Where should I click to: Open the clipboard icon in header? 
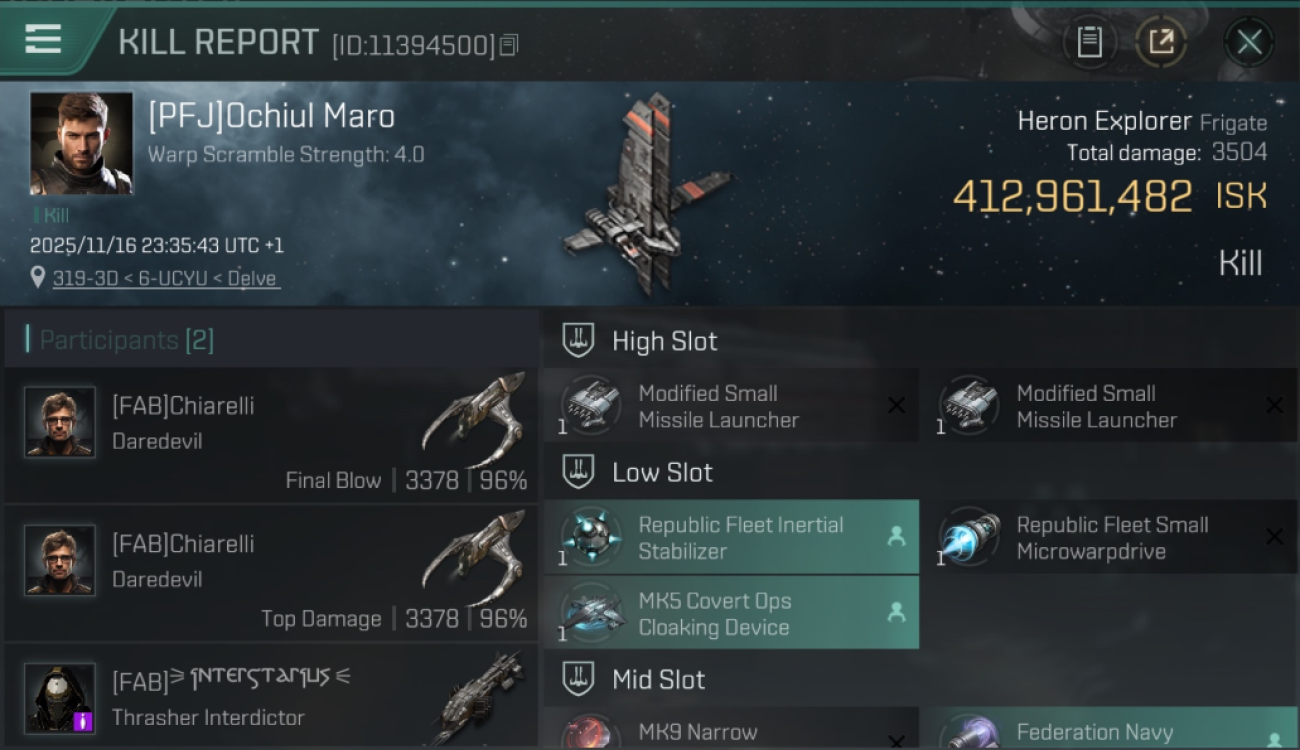tap(1089, 42)
